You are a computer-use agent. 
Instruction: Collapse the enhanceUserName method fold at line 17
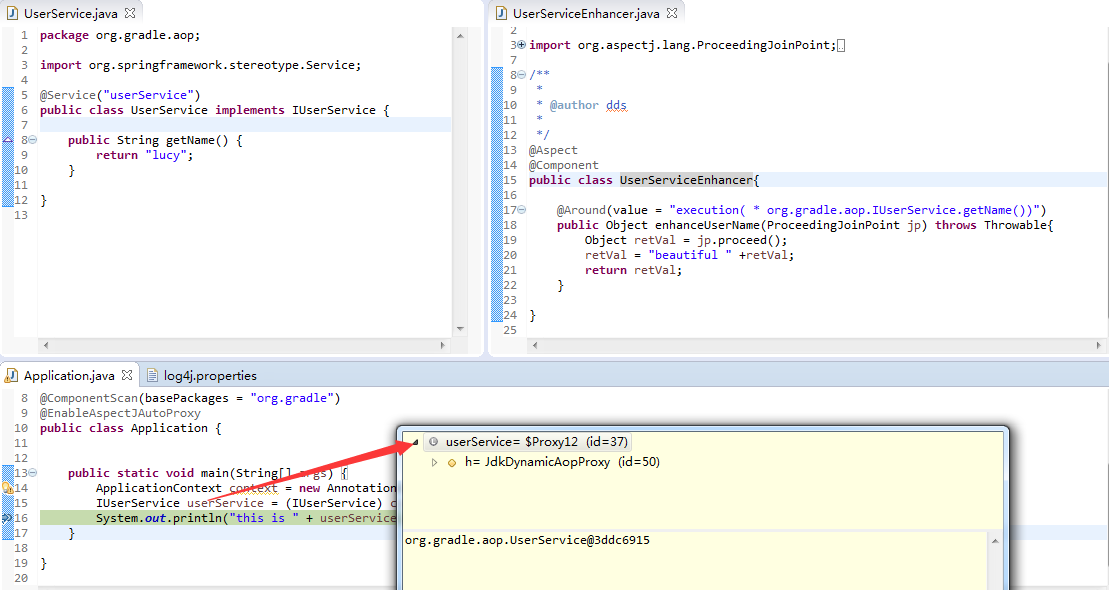coord(522,210)
